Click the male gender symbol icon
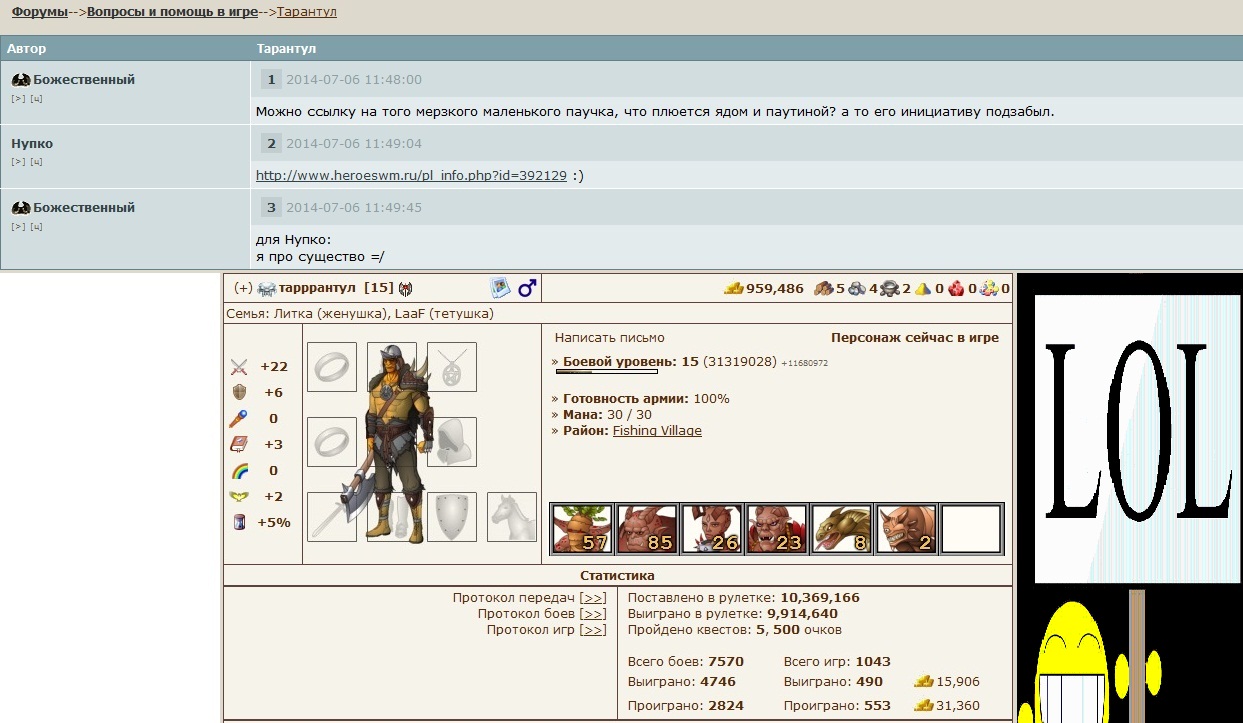The height and width of the screenshot is (723, 1243). tap(527, 288)
